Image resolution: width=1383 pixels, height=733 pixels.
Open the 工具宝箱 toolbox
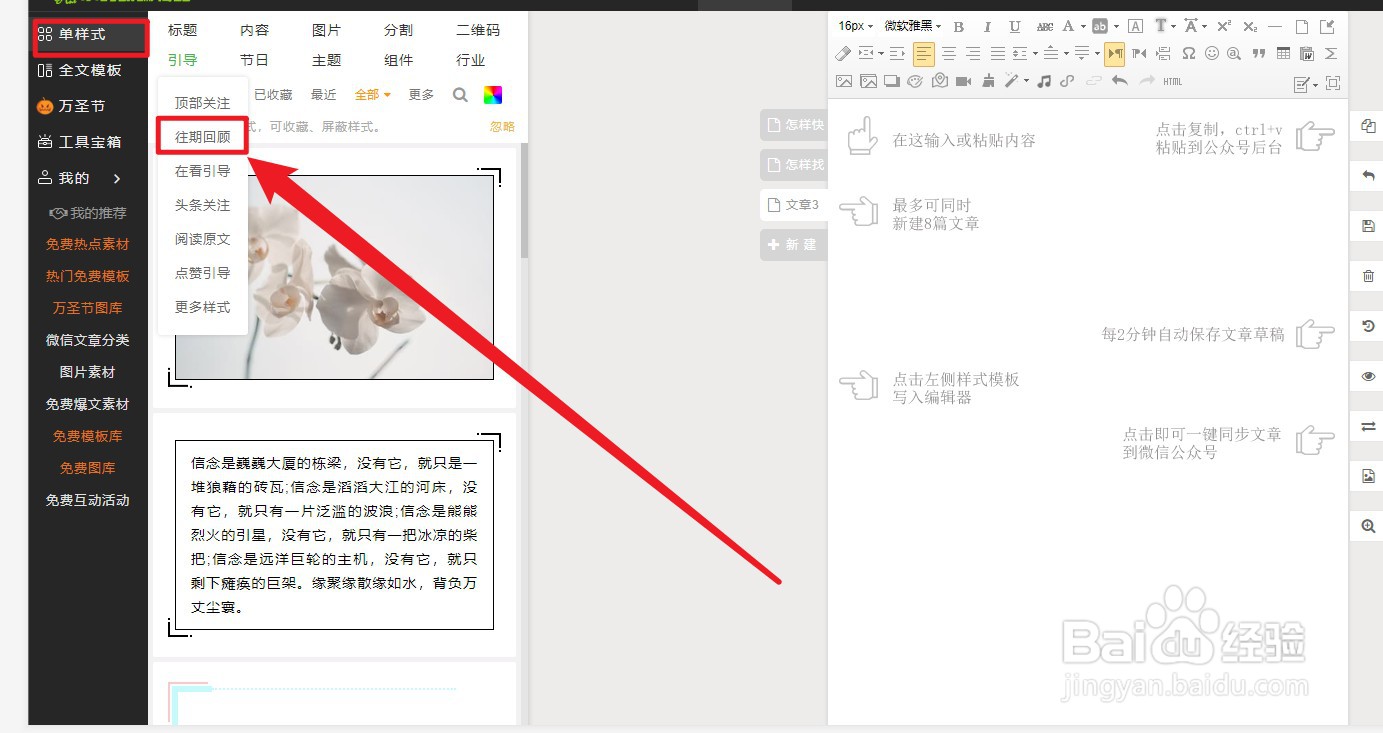[80, 142]
